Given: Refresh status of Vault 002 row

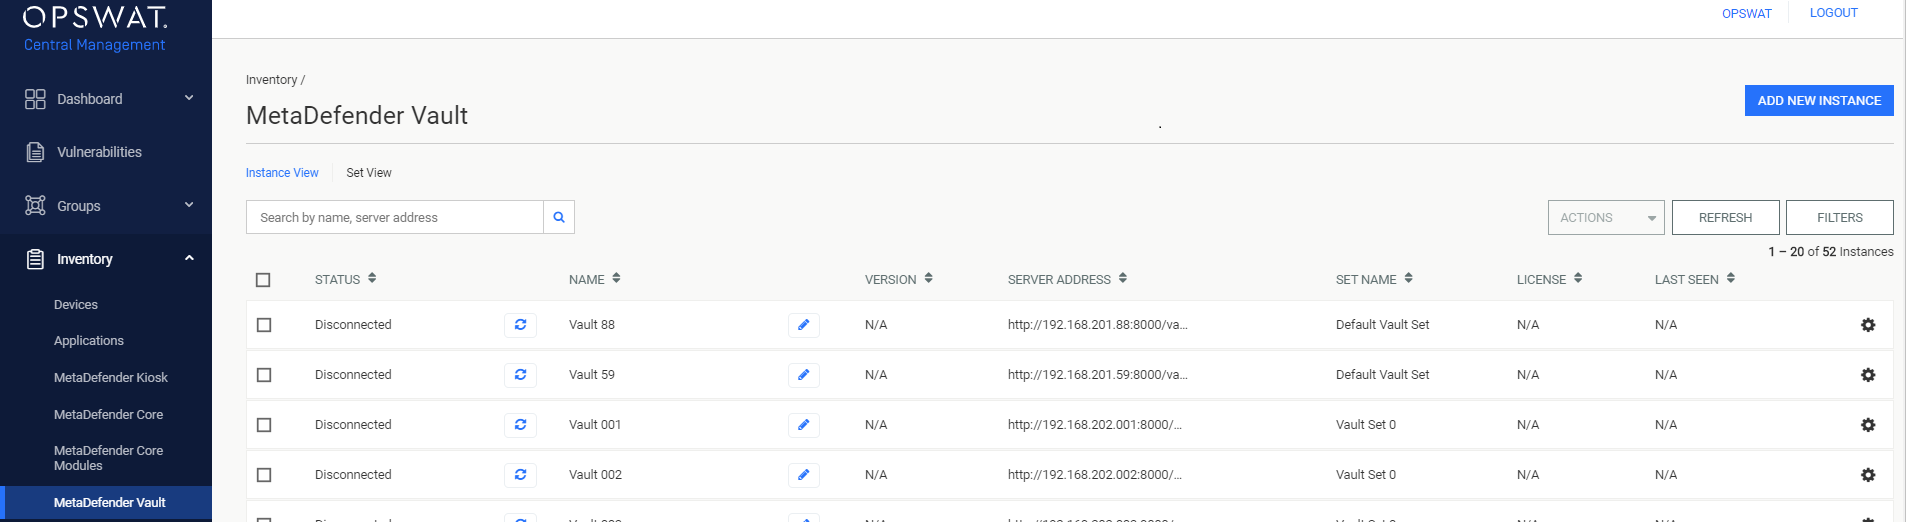Looking at the screenshot, I should 520,475.
